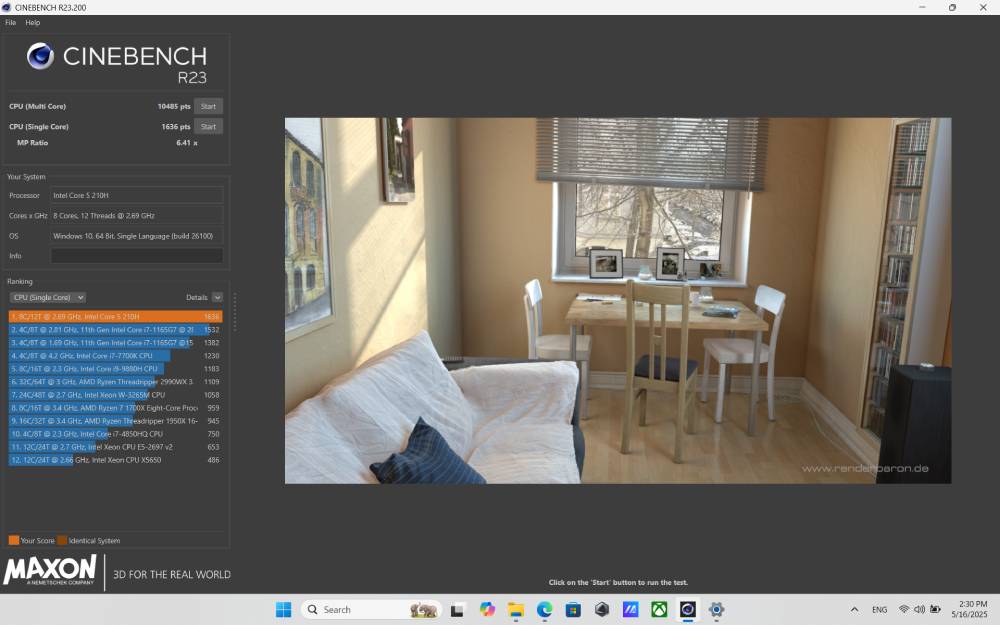The height and width of the screenshot is (625, 1000).
Task: Open the File menu
Action: pyautogui.click(x=11, y=22)
